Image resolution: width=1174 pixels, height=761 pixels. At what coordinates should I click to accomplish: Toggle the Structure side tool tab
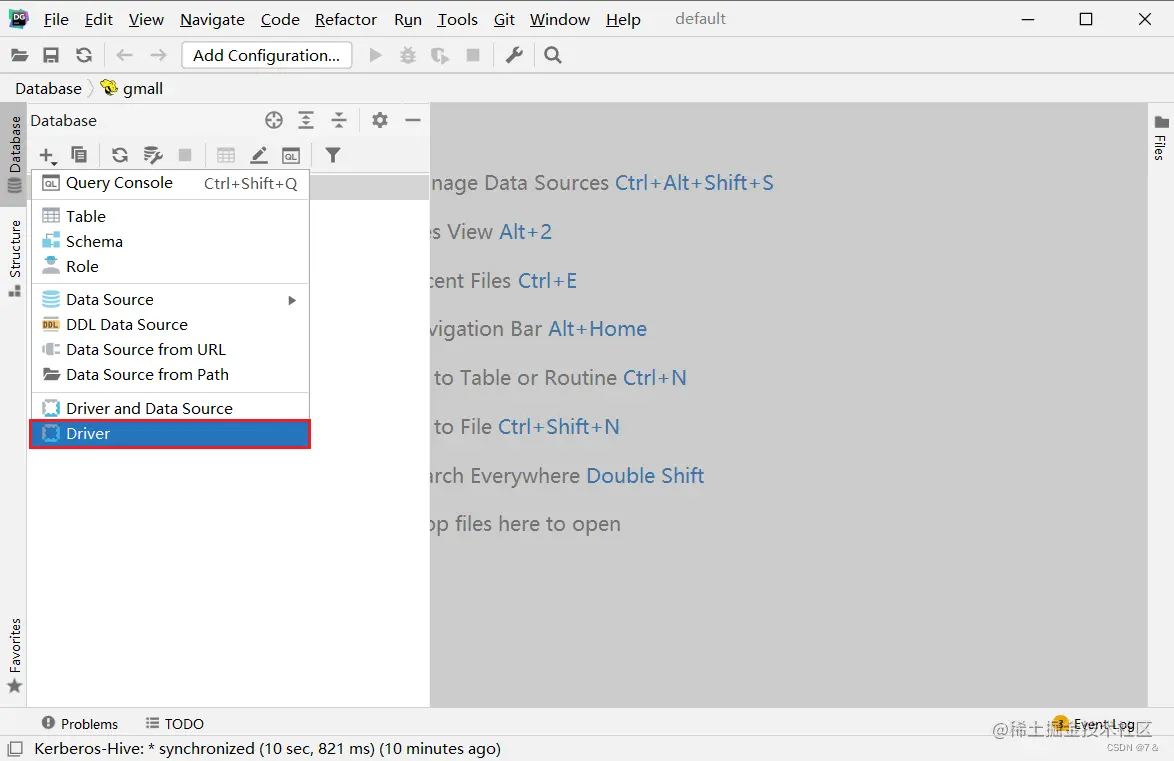pyautogui.click(x=14, y=258)
